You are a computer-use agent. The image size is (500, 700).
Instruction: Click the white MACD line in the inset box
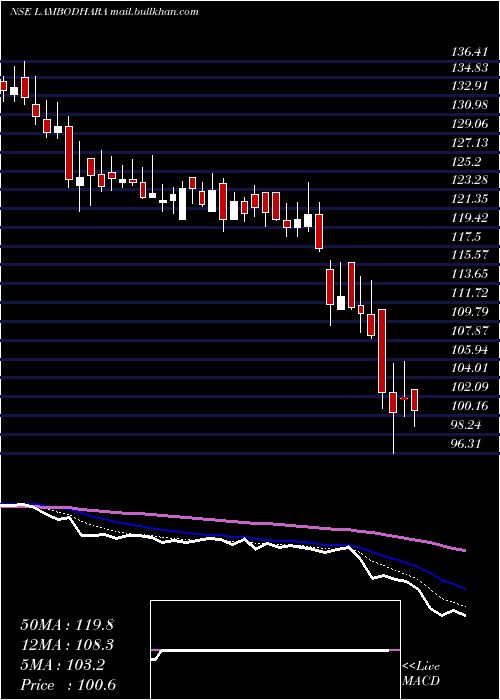tap(272, 650)
